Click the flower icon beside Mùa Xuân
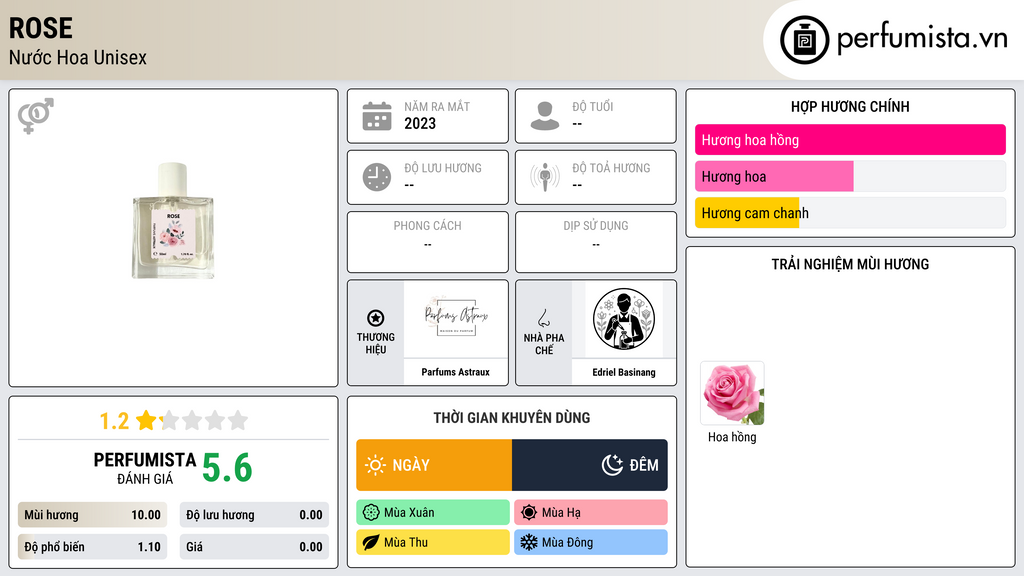This screenshot has height=576, width=1024. [x=371, y=513]
